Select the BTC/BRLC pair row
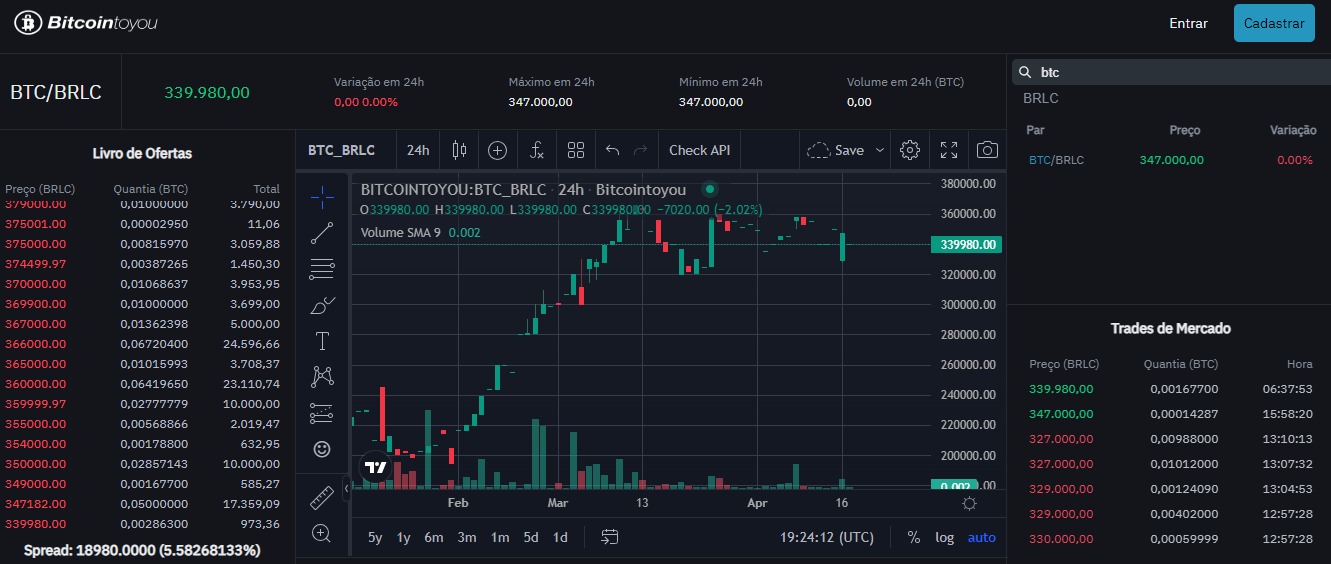1331x564 pixels. coord(1169,160)
